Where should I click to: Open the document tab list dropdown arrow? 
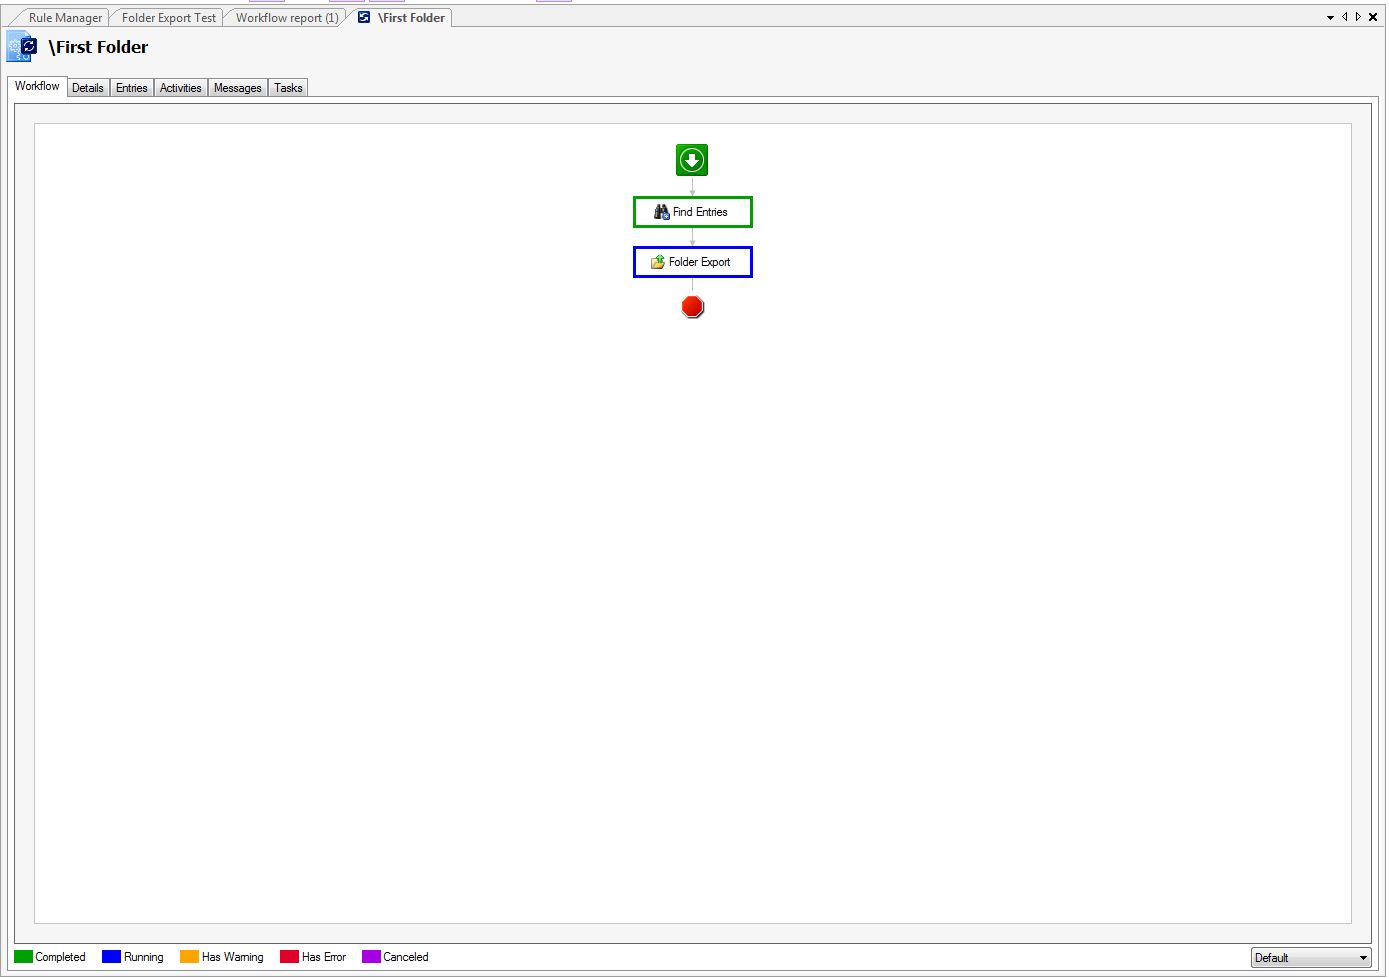[1330, 17]
